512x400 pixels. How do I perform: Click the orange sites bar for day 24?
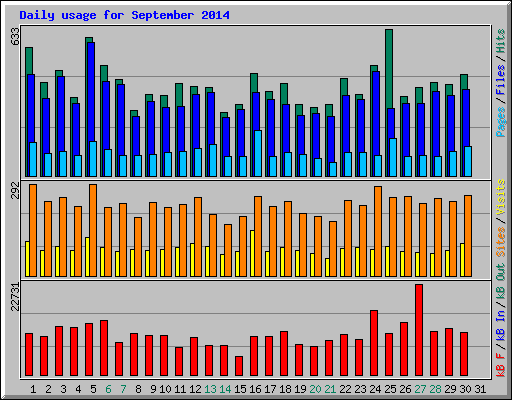(378, 231)
